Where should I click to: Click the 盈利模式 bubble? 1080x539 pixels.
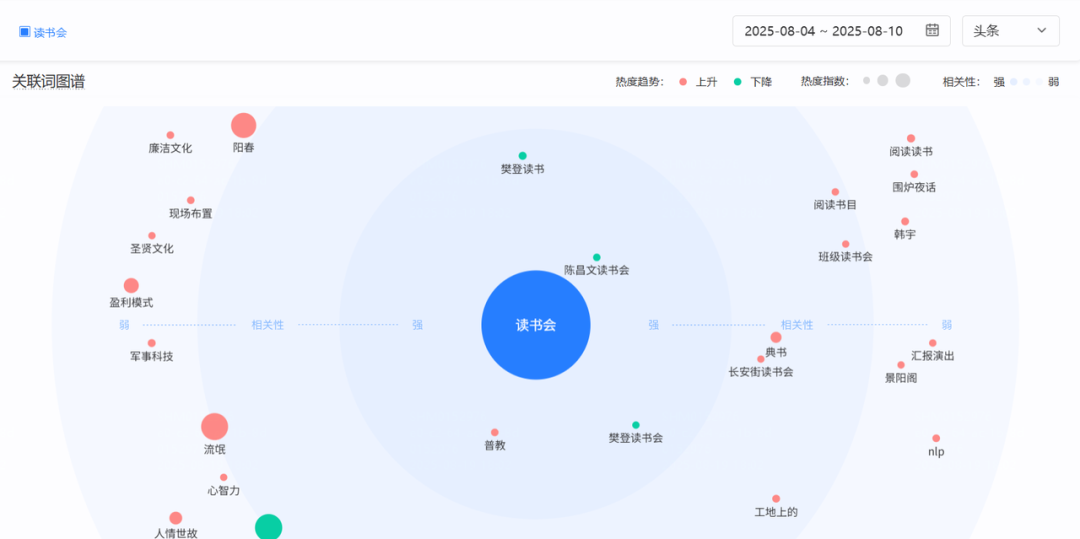click(131, 285)
